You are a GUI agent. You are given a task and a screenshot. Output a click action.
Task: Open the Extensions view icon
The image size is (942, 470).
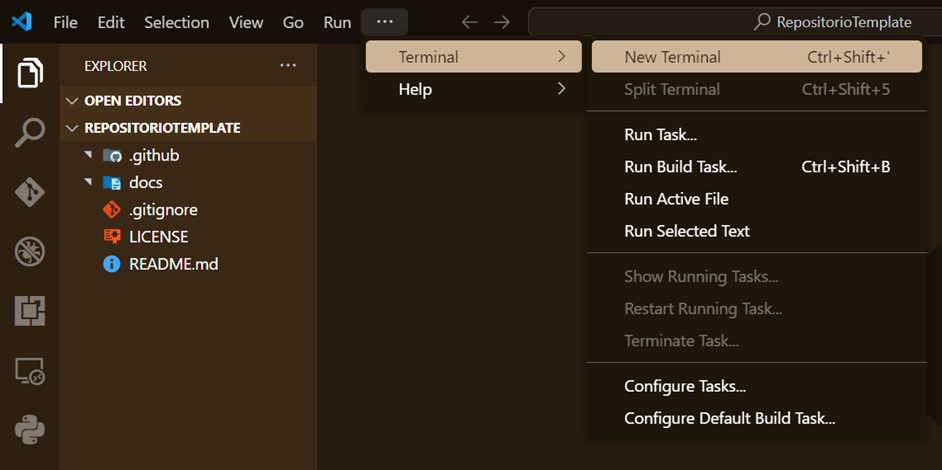[x=29, y=311]
